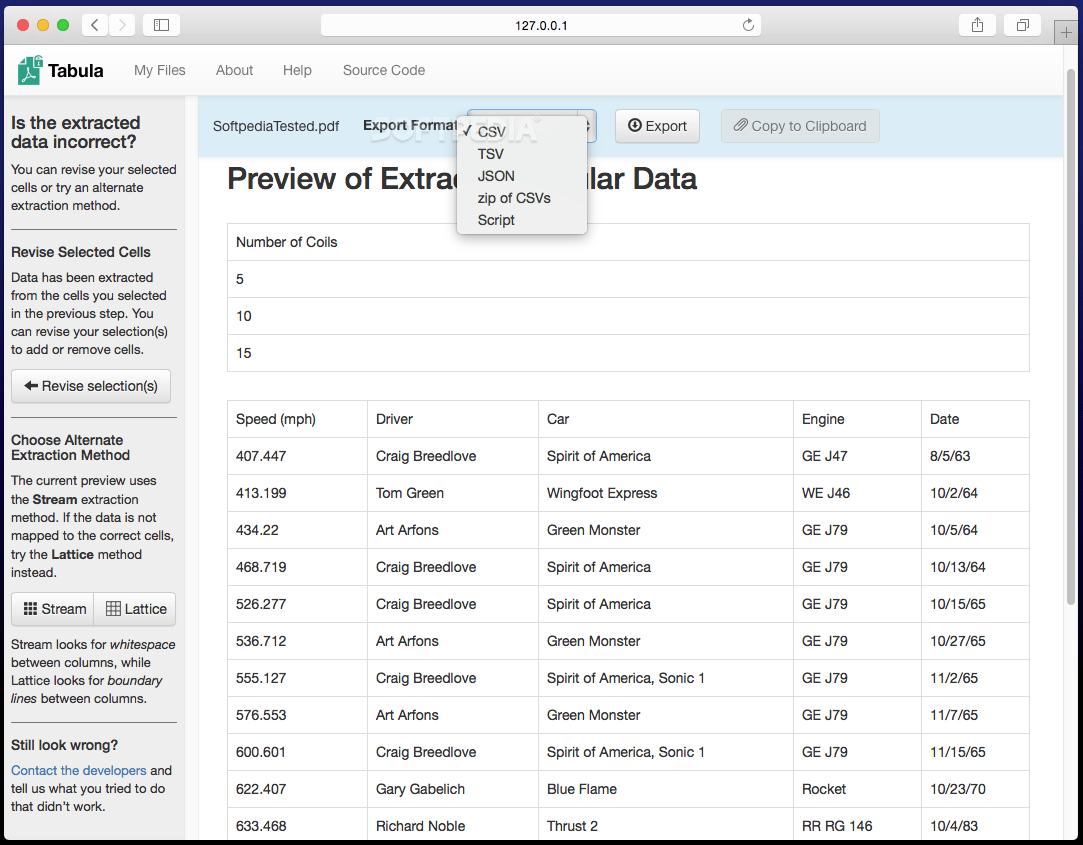Click the speed cell 536.712
1083x845 pixels.
pyautogui.click(x=298, y=641)
